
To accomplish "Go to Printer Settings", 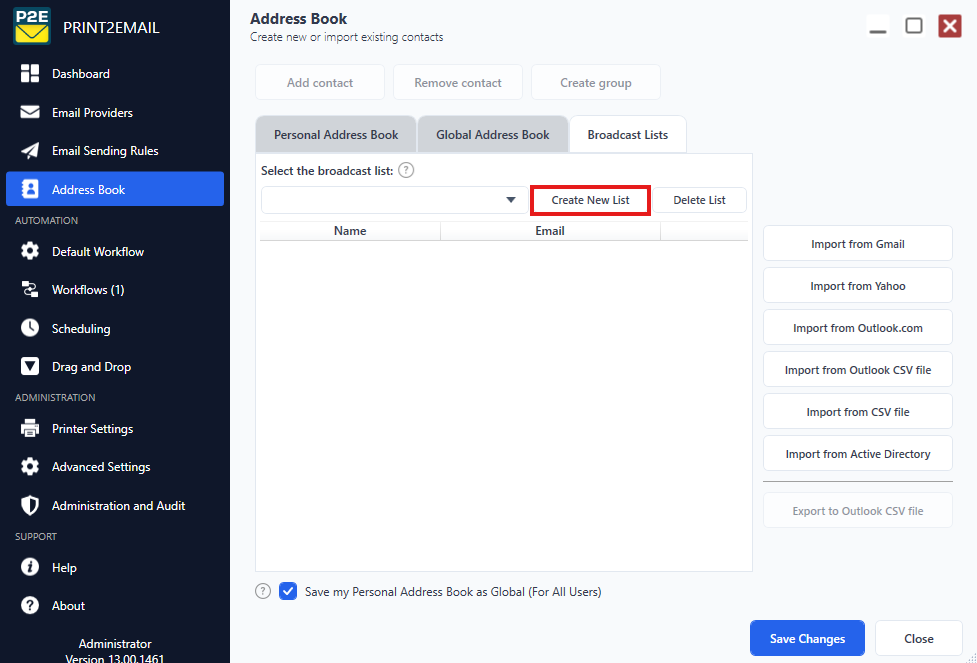I will click(x=115, y=429).
